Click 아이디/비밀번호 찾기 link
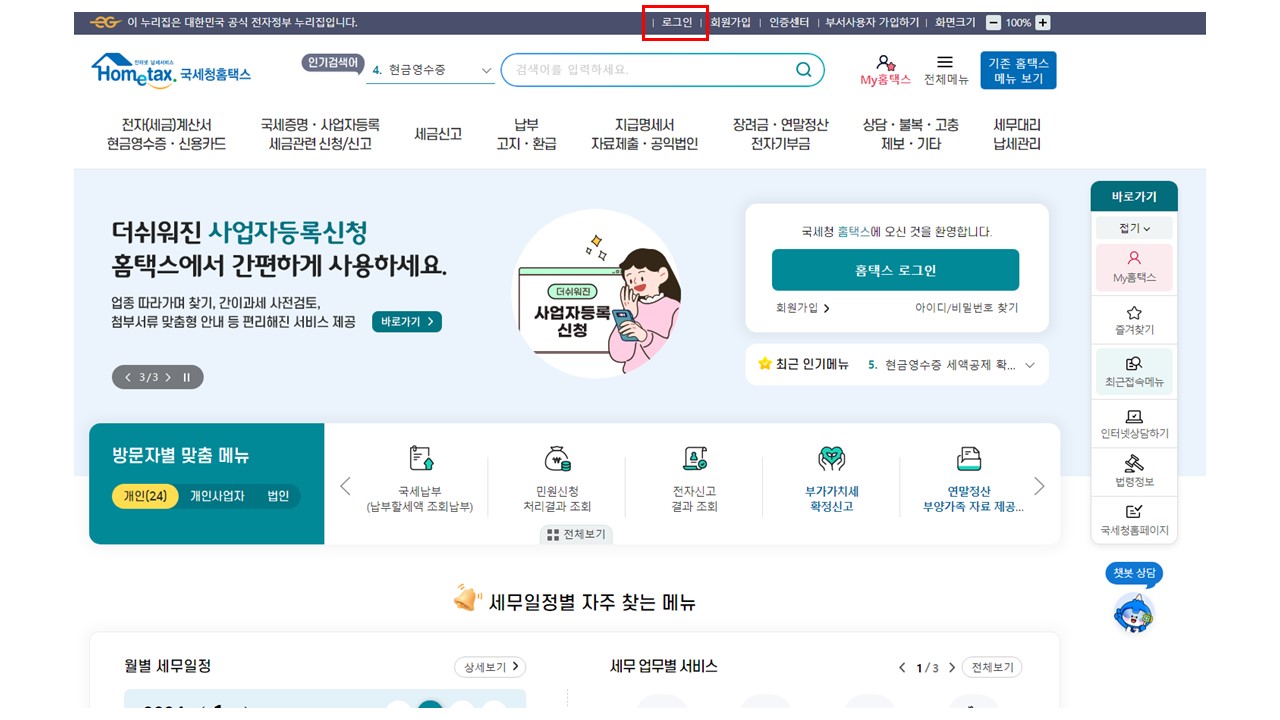The height and width of the screenshot is (720, 1280). [967, 308]
